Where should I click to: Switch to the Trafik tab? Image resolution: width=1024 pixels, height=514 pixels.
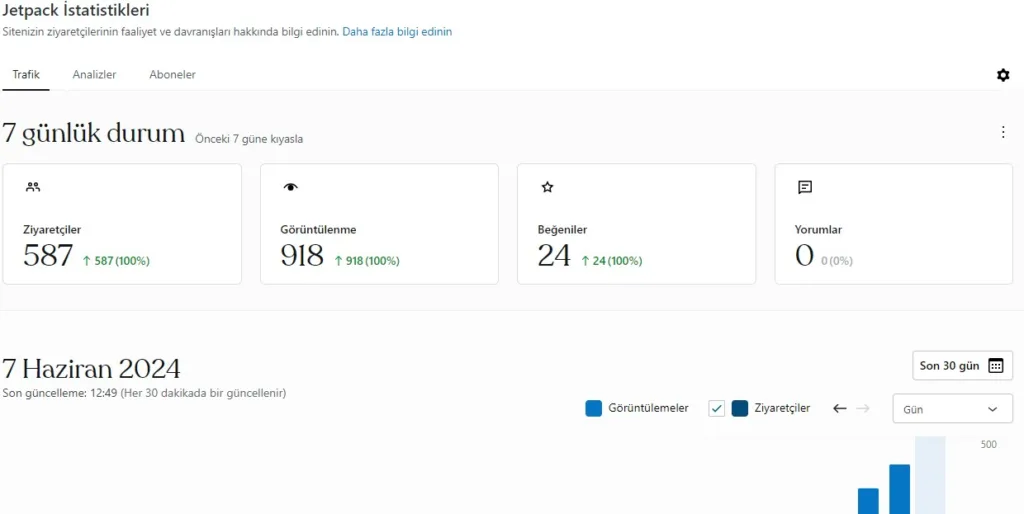click(26, 75)
